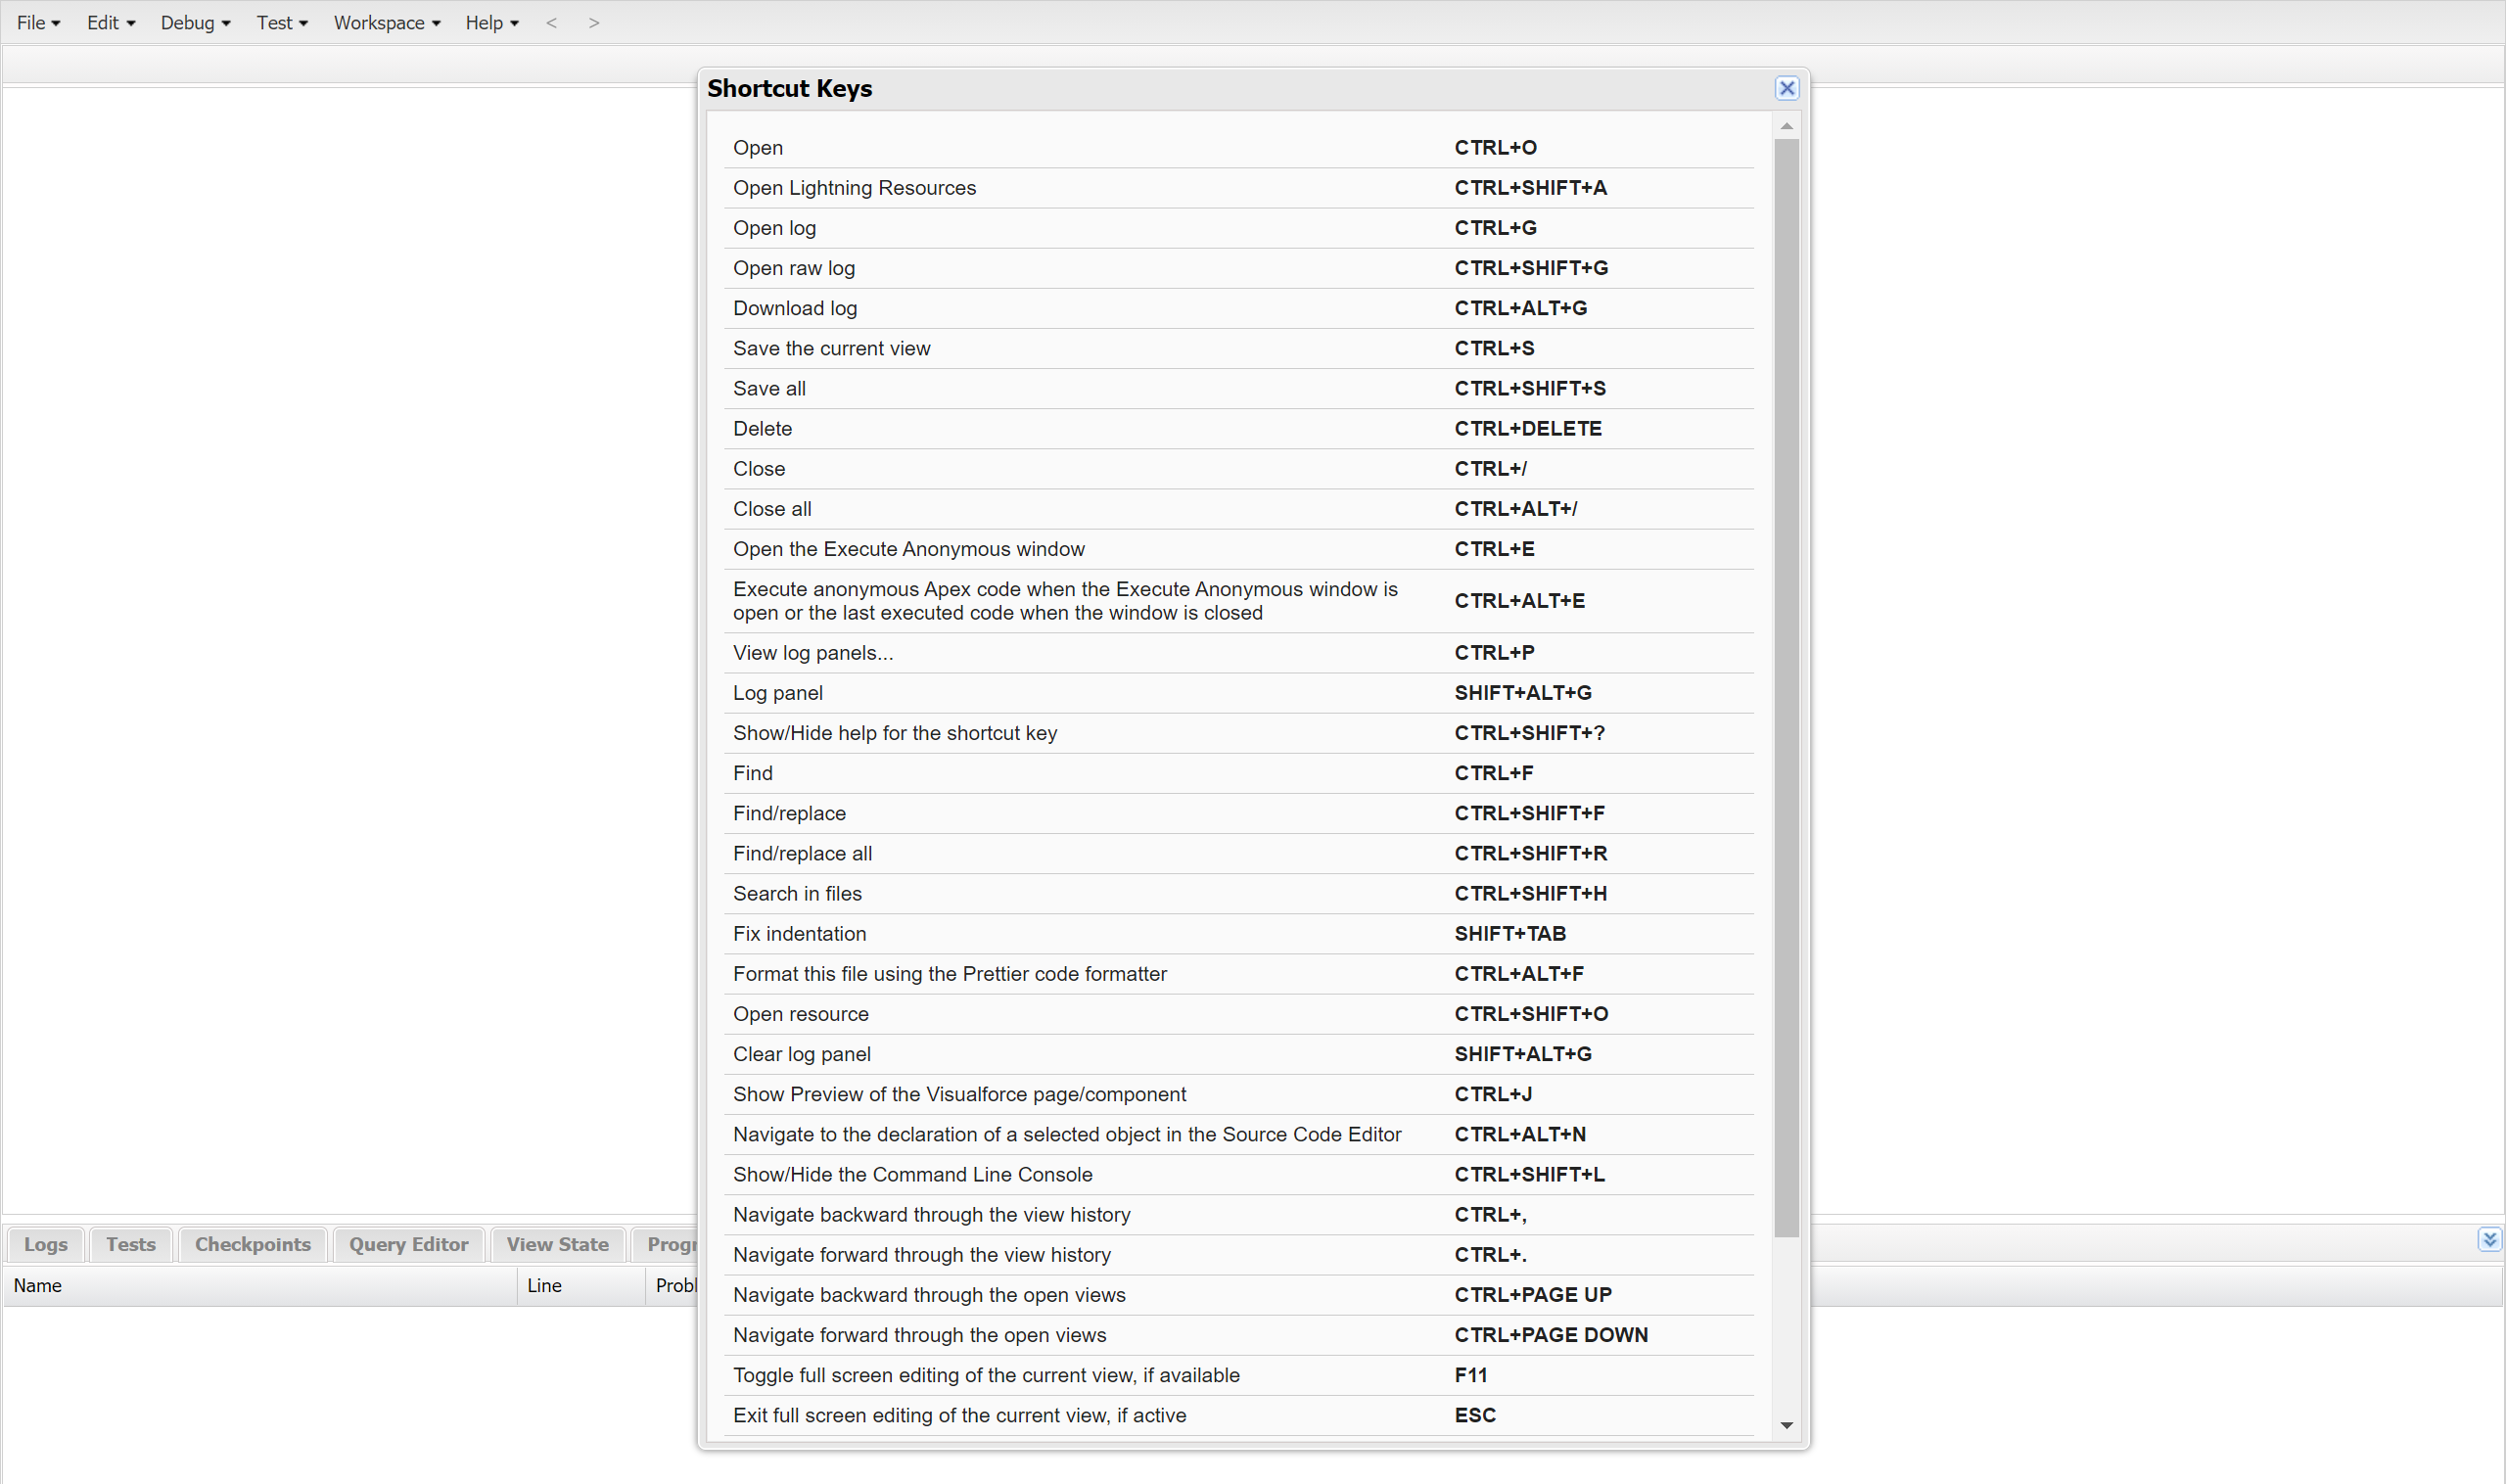Open the File menu
This screenshot has width=2506, height=1484.
[x=38, y=22]
